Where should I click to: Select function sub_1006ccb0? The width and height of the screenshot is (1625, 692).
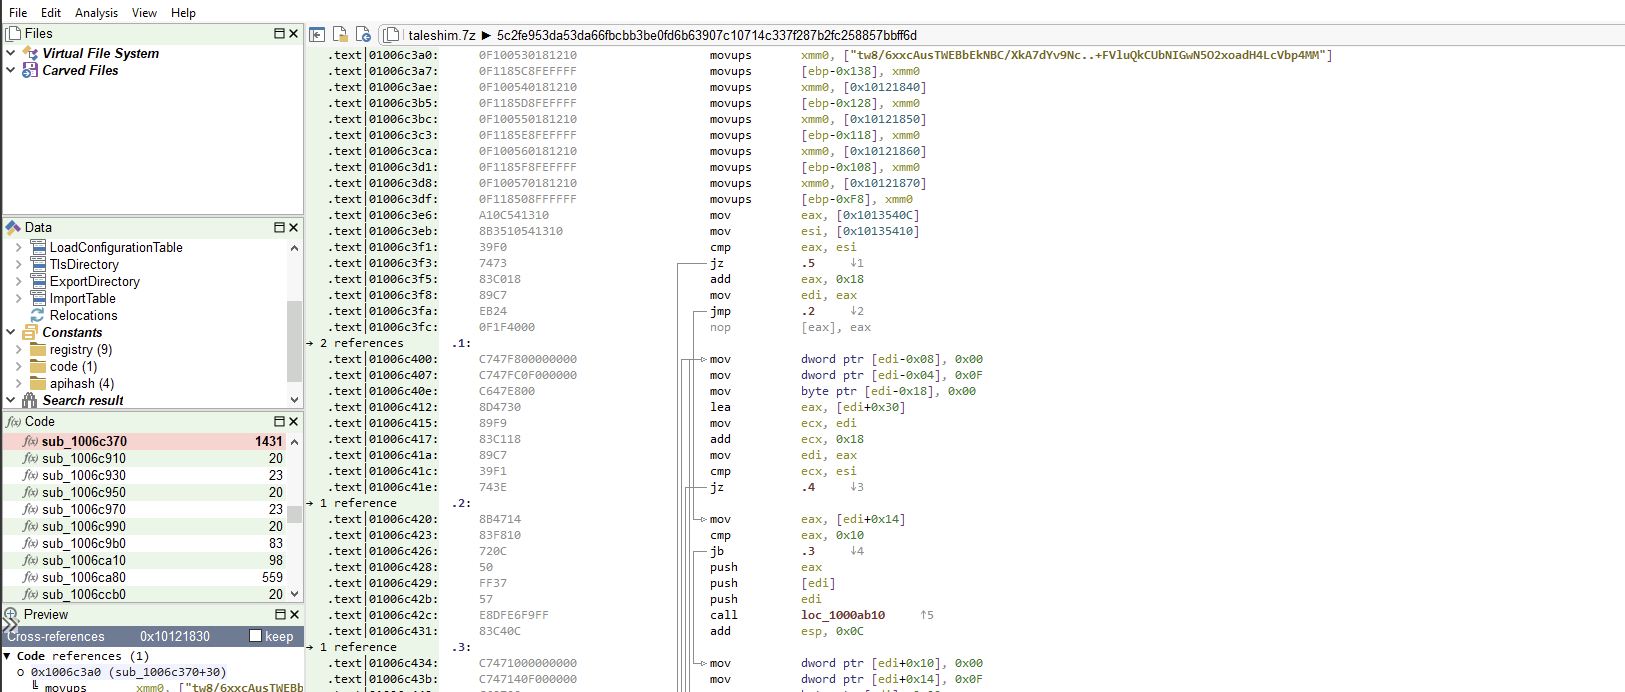click(145, 594)
